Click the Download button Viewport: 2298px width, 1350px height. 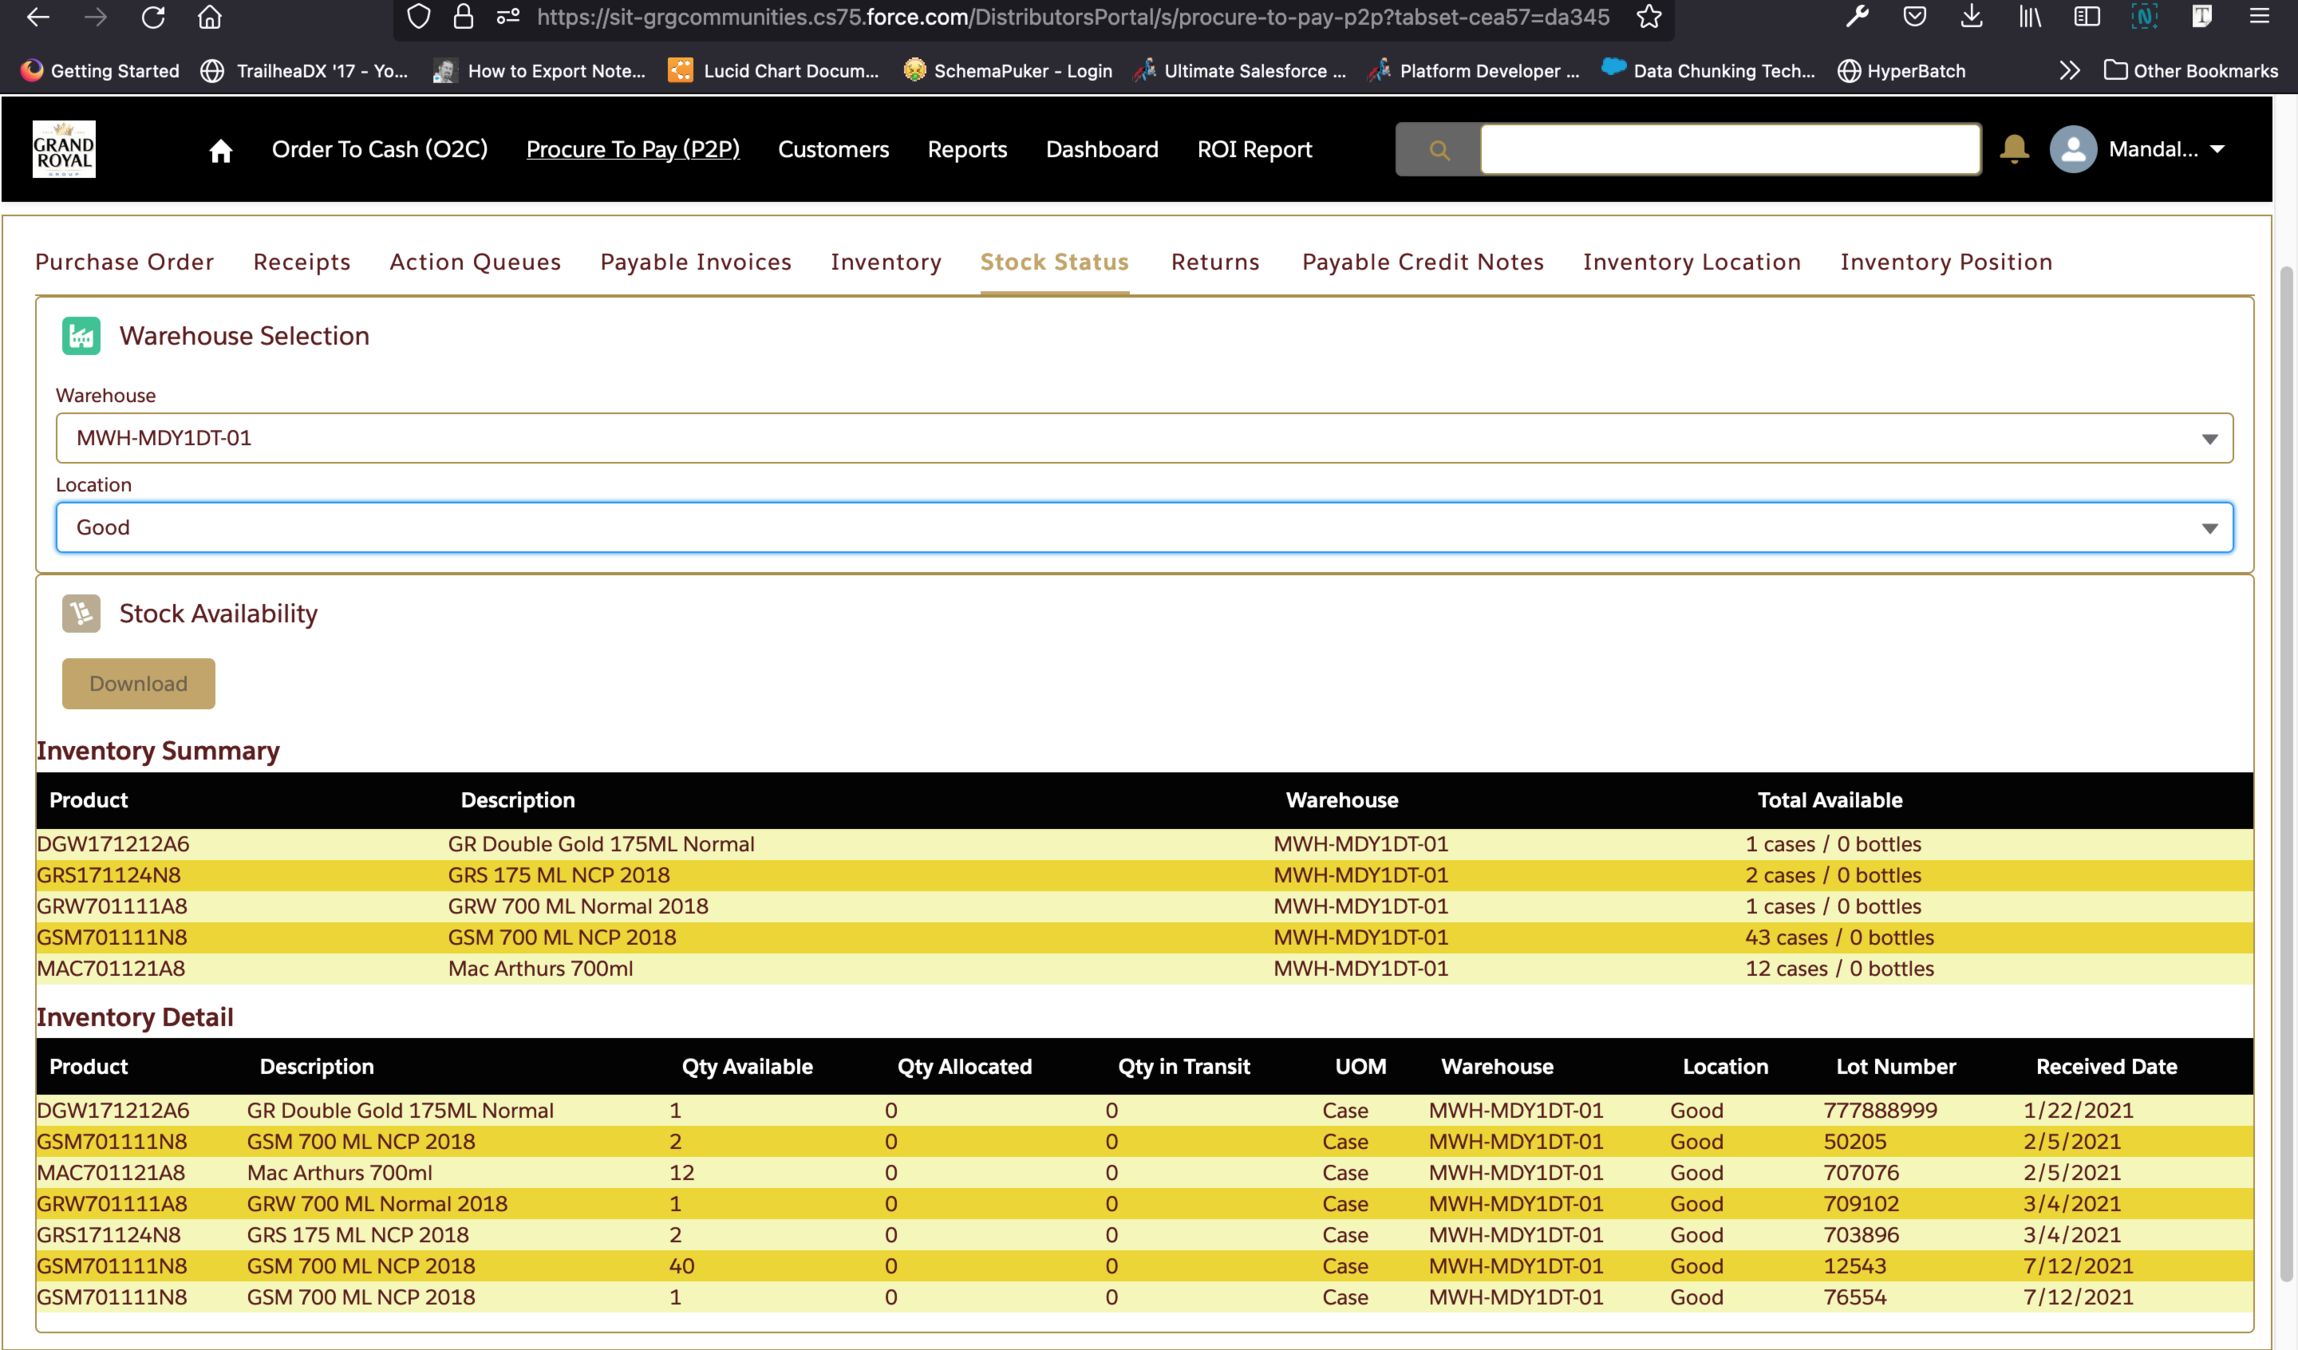(138, 684)
